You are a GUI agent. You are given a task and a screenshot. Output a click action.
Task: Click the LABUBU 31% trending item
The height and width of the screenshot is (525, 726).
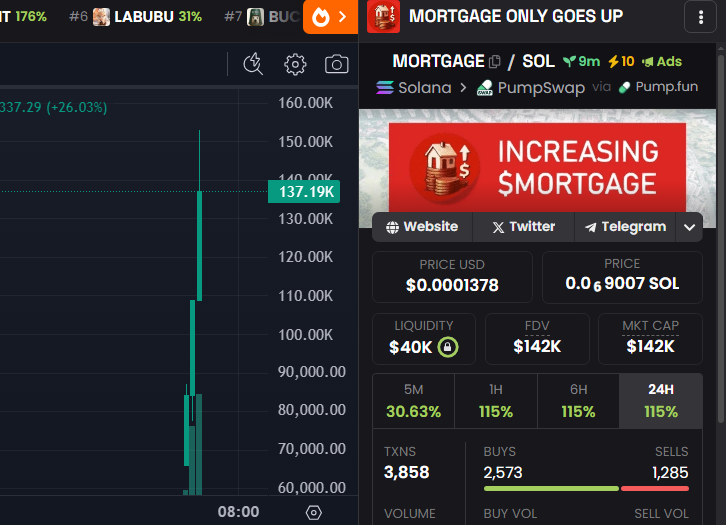pyautogui.click(x=135, y=17)
